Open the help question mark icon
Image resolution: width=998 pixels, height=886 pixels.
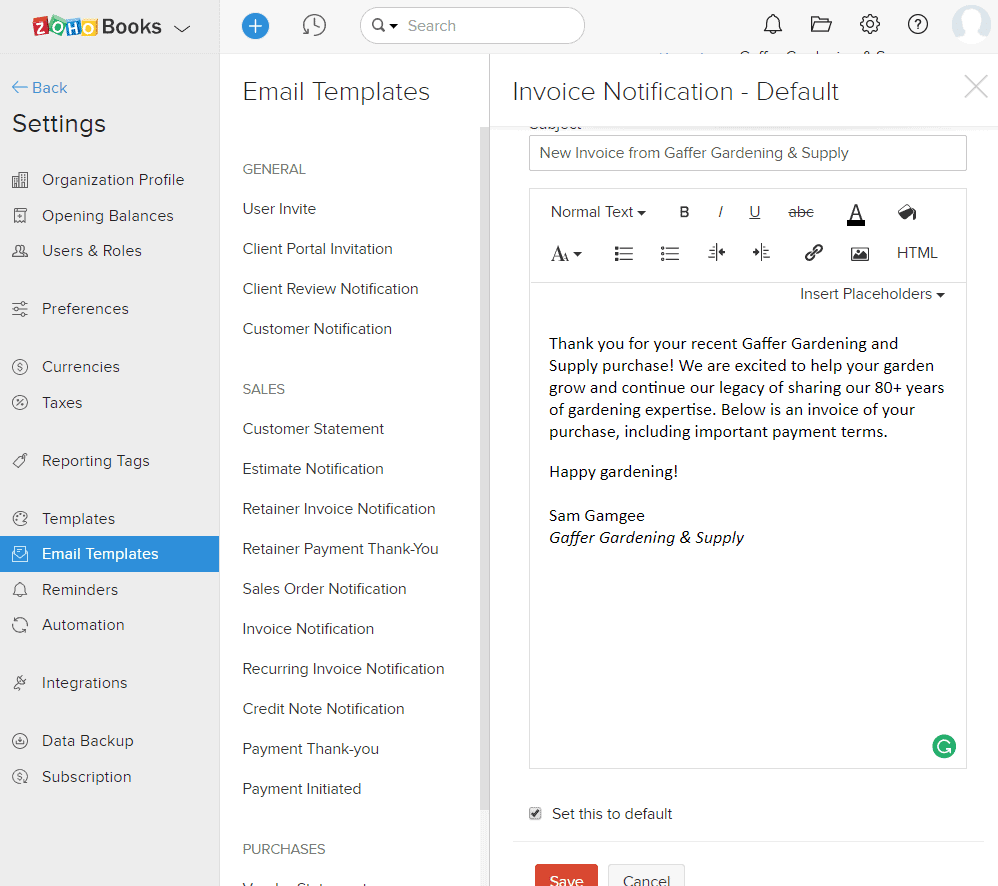click(x=918, y=25)
